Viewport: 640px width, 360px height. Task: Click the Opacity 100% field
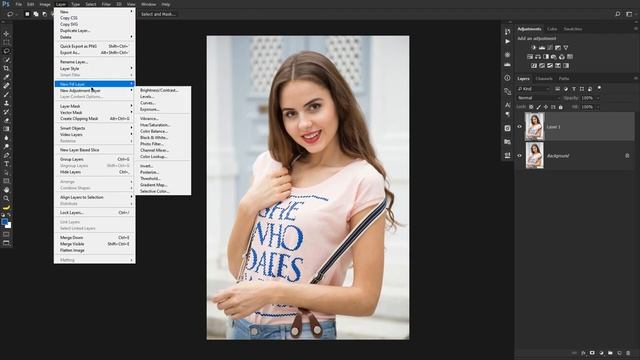(x=587, y=98)
